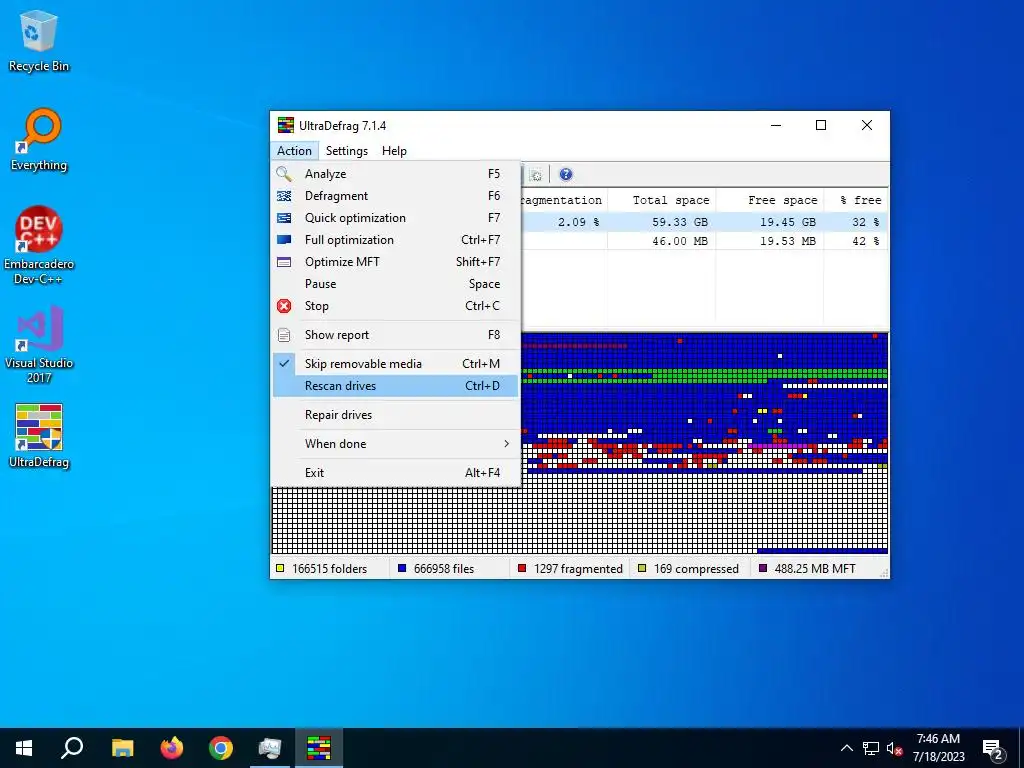Open taskbar Search magnifier

72,748
